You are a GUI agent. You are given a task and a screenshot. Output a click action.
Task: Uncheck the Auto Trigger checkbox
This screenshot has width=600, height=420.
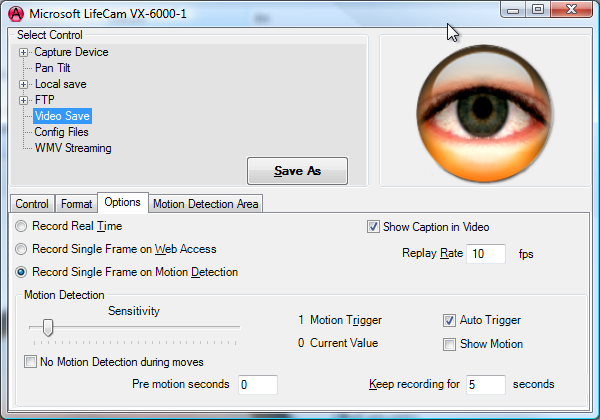450,321
